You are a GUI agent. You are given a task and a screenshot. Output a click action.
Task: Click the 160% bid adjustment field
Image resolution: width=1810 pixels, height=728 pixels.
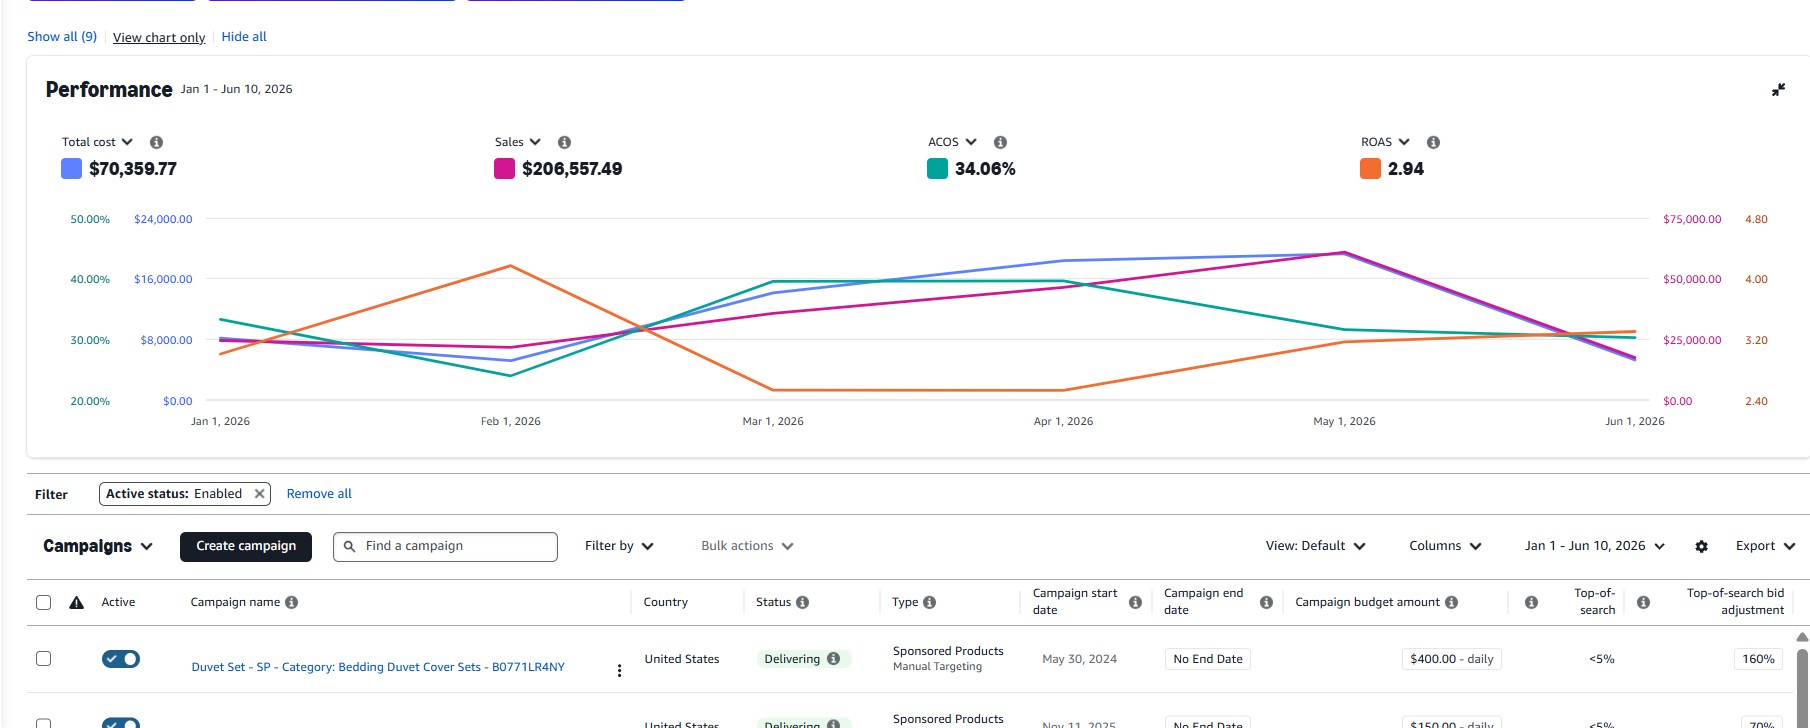[x=1758, y=659]
